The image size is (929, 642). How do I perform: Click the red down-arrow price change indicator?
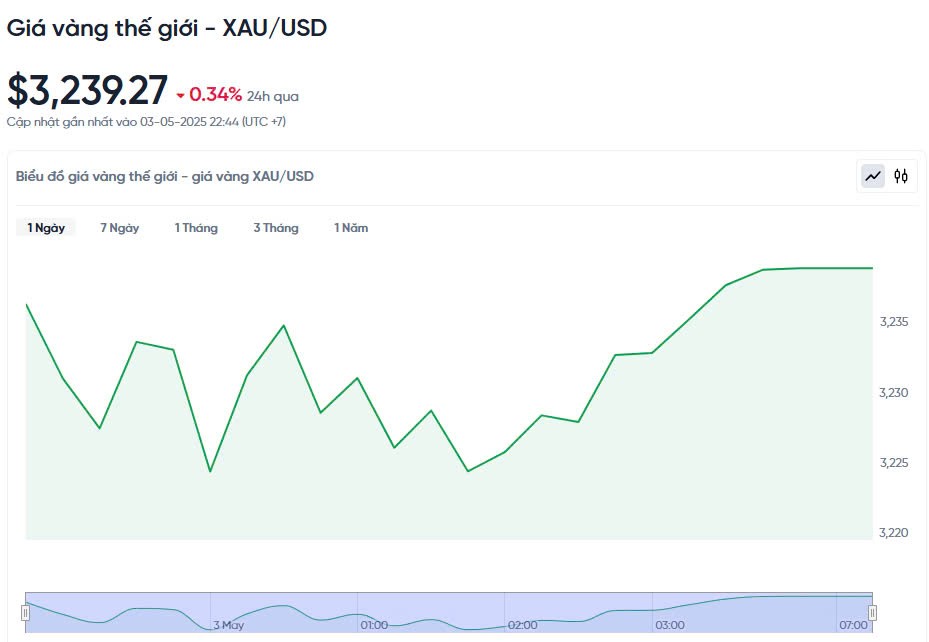coord(180,96)
